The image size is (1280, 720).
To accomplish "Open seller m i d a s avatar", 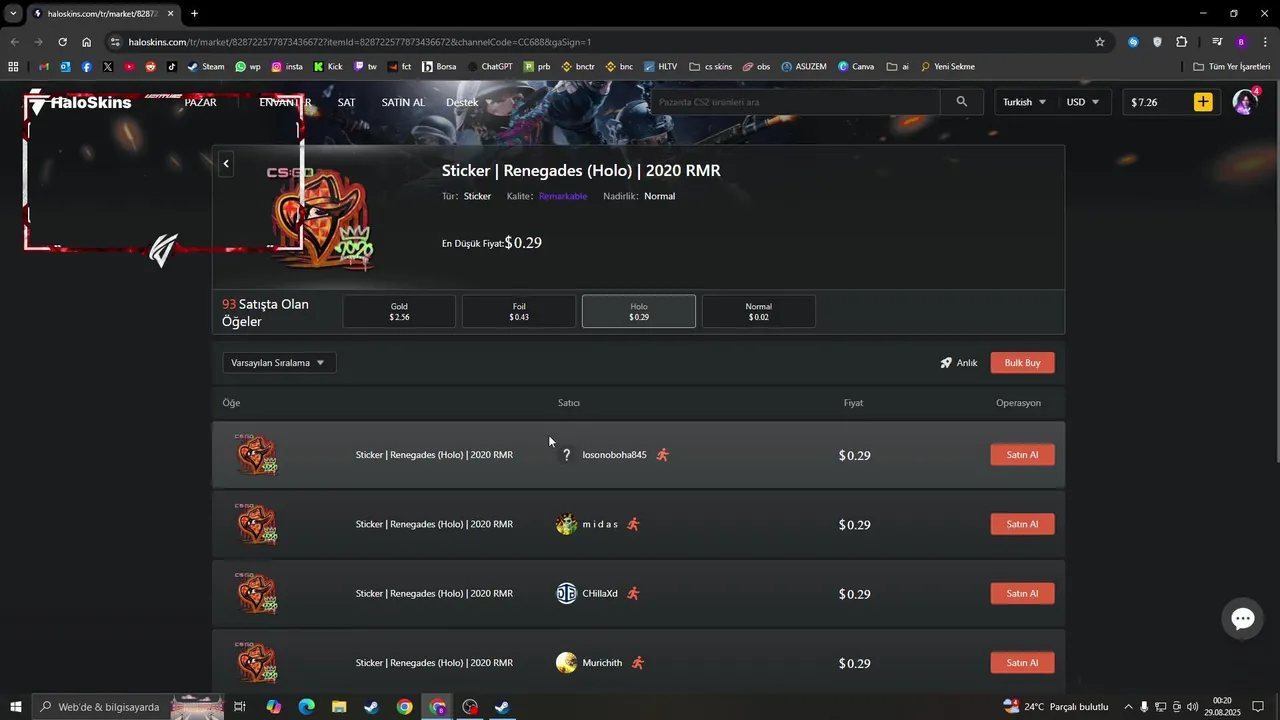I will 567,524.
